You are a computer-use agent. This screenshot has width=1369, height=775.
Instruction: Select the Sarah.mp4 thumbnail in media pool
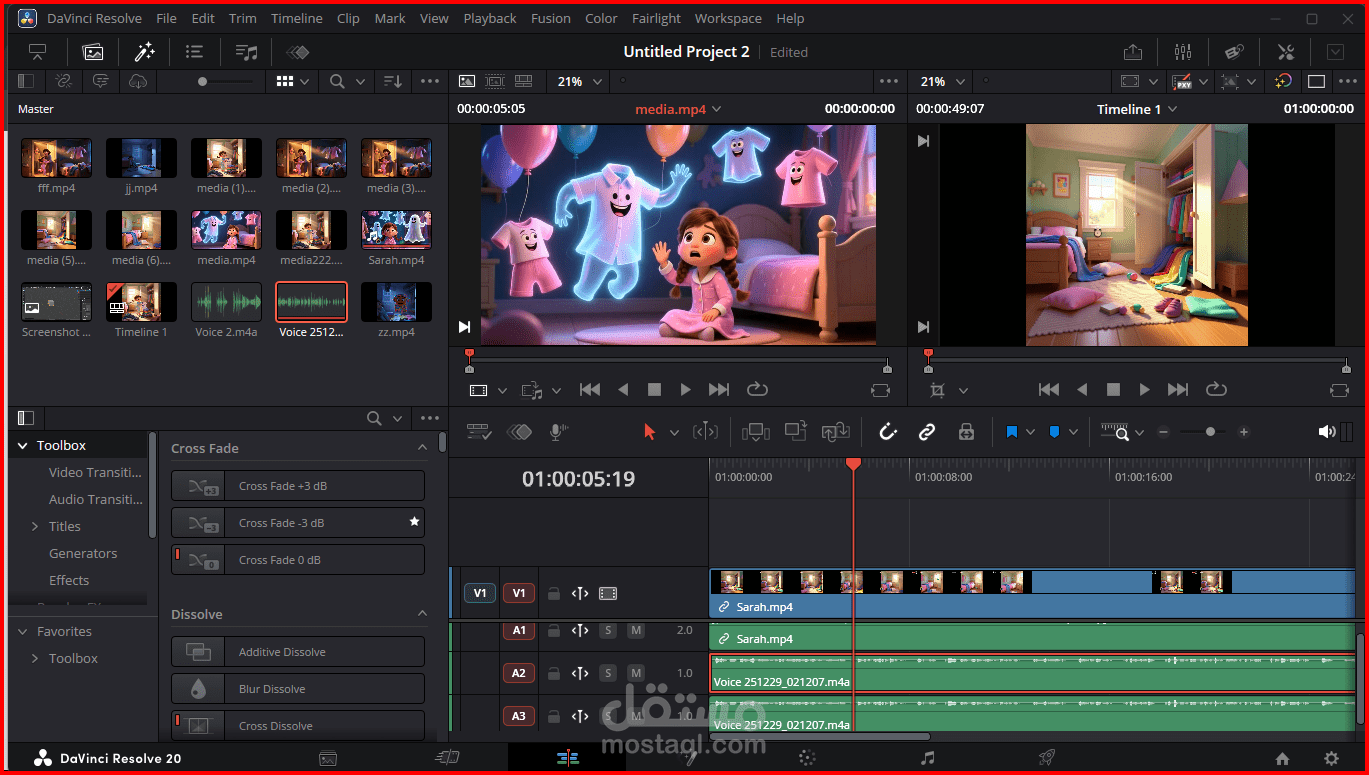coord(396,230)
